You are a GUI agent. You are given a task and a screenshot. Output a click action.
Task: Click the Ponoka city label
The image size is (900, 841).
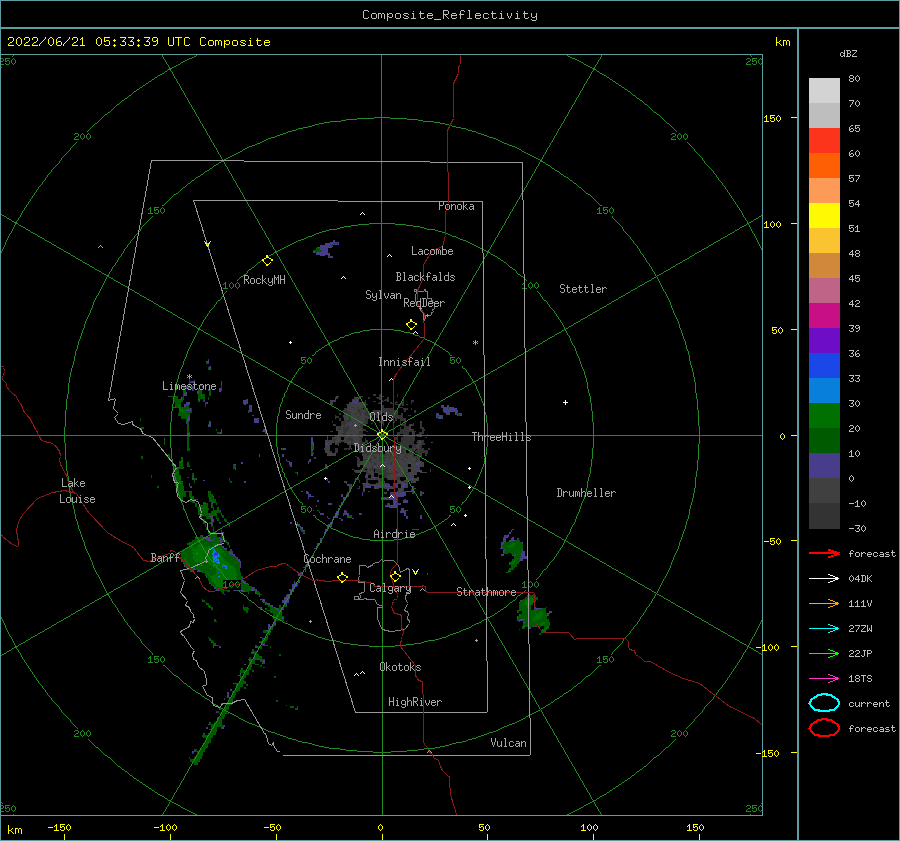(x=456, y=206)
